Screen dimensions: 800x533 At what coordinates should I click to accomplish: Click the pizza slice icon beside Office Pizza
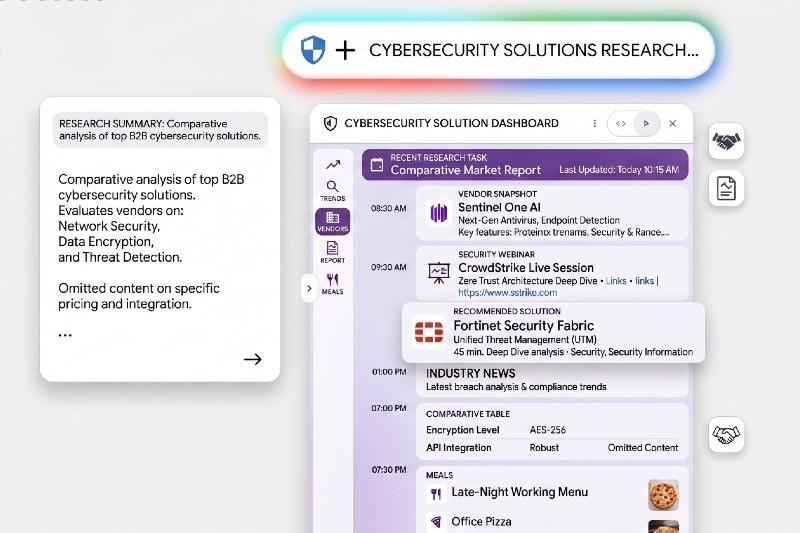tap(436, 522)
